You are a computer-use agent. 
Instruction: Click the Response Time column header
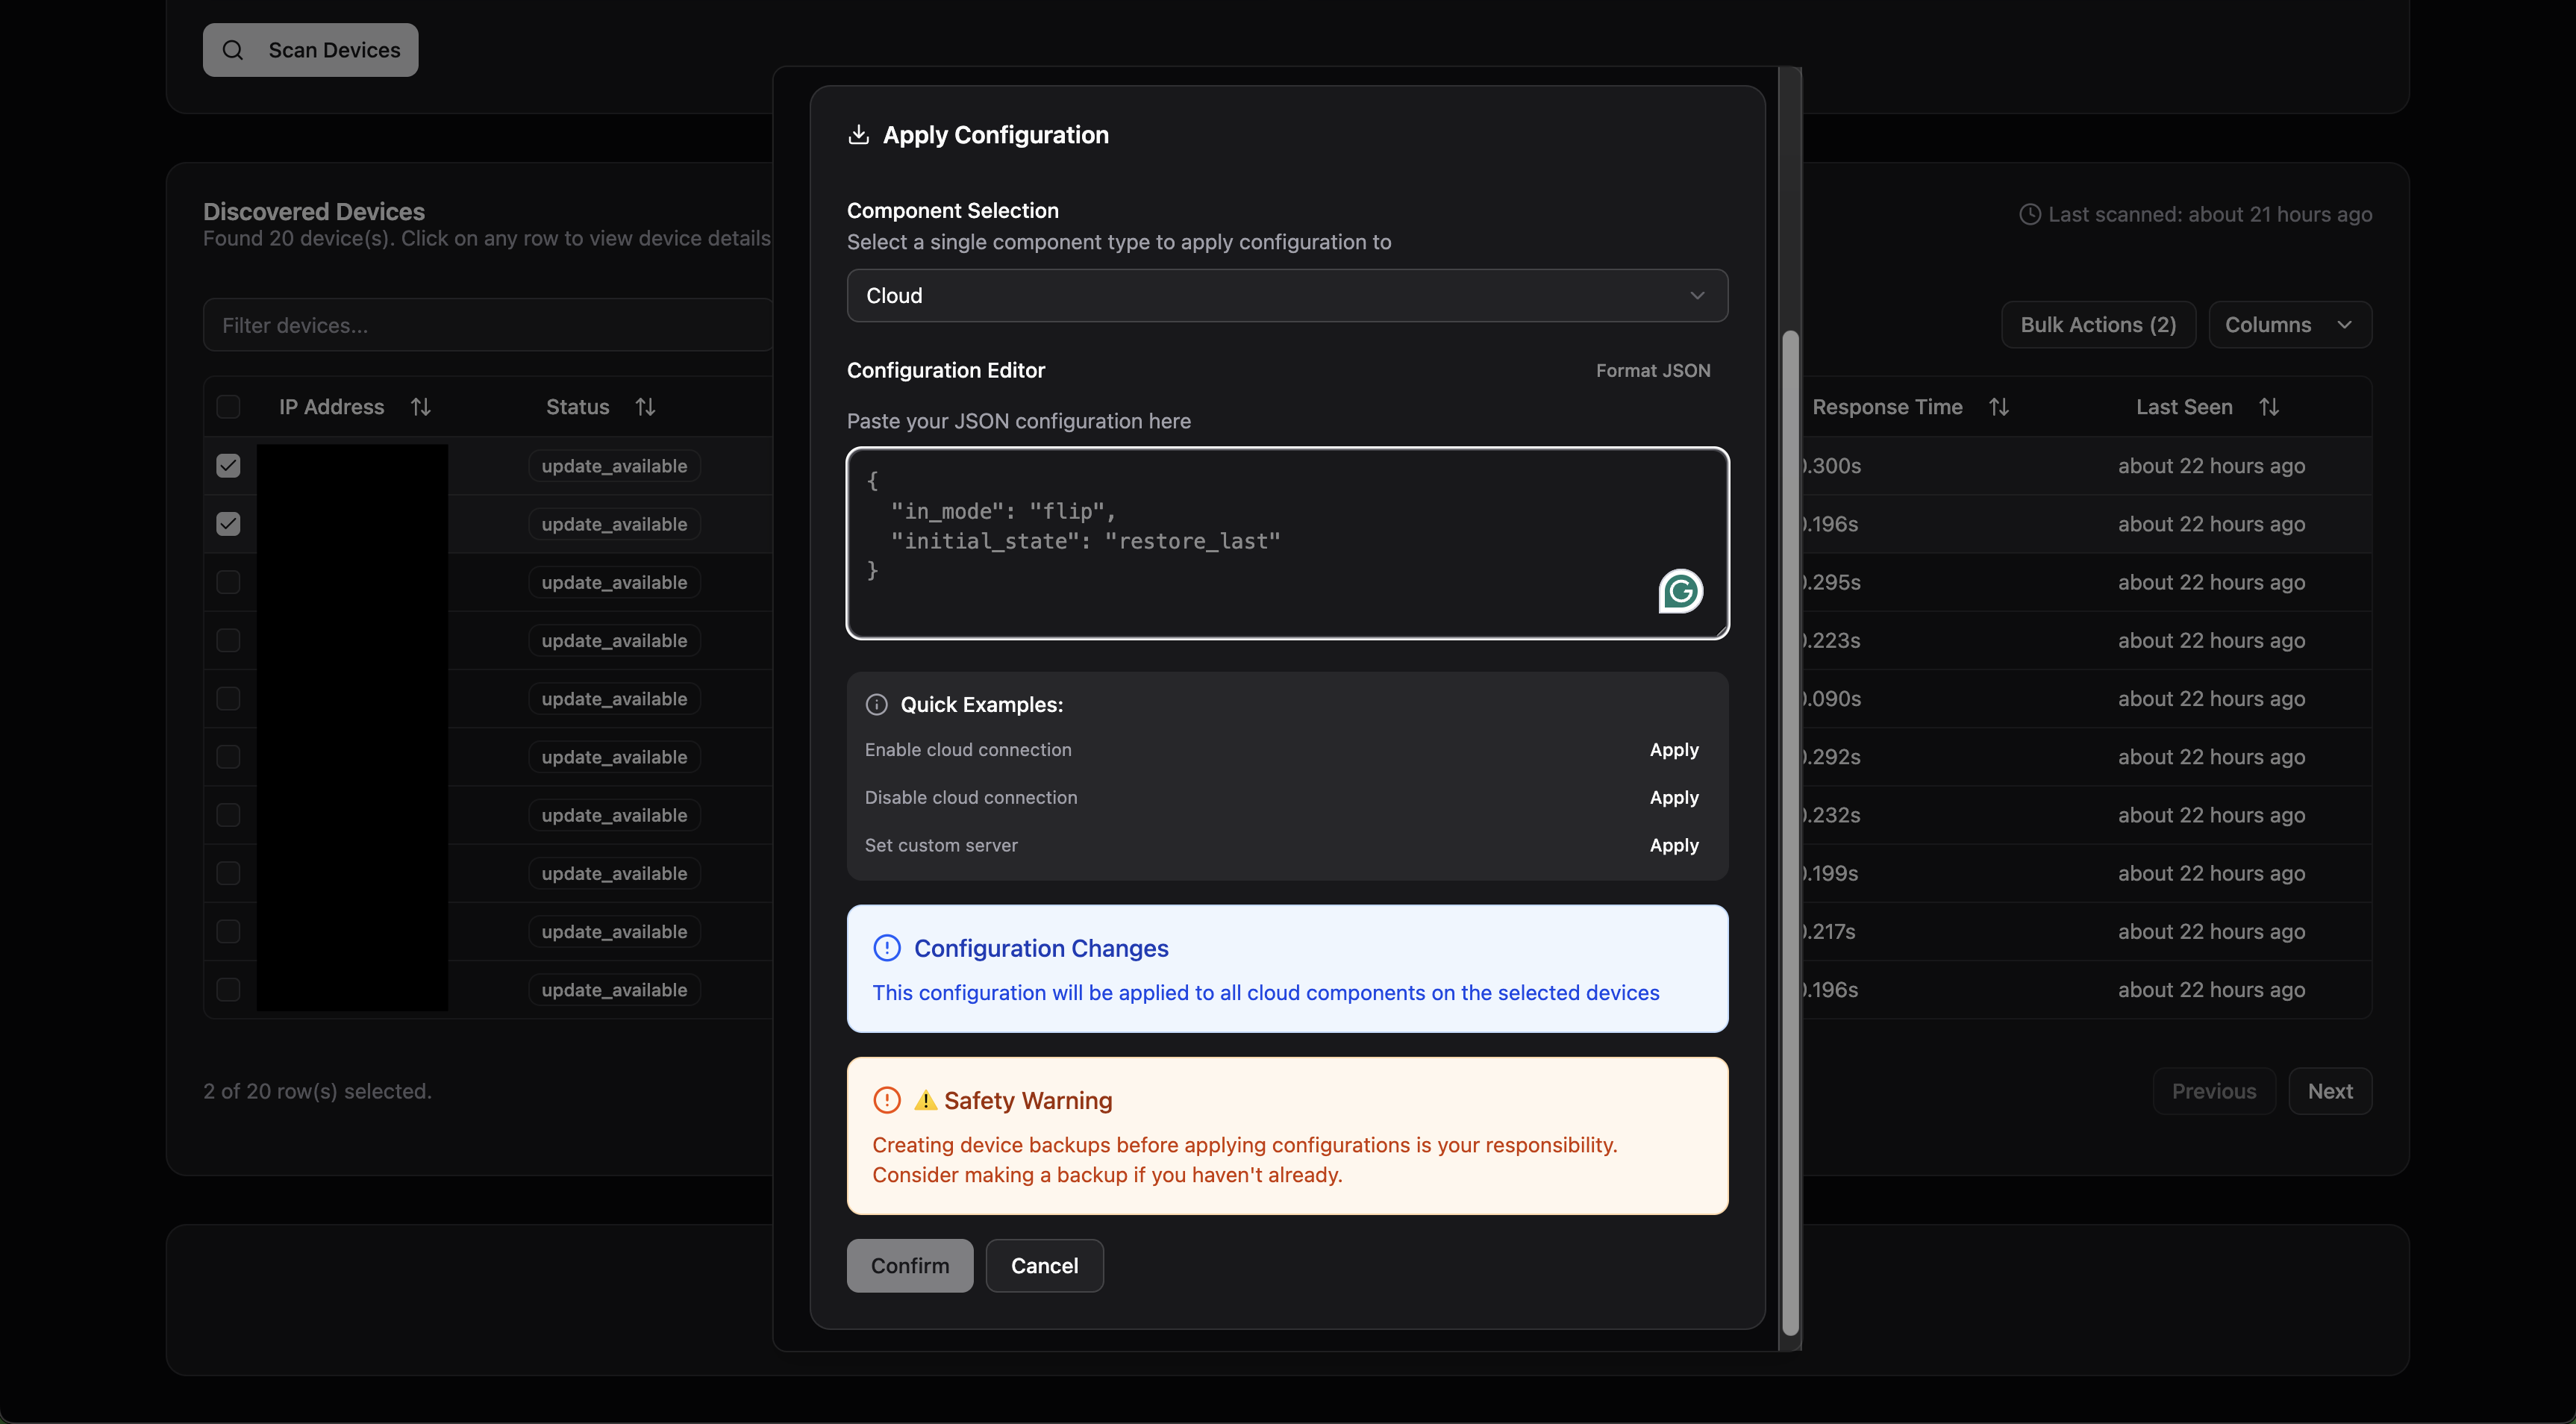(1887, 407)
